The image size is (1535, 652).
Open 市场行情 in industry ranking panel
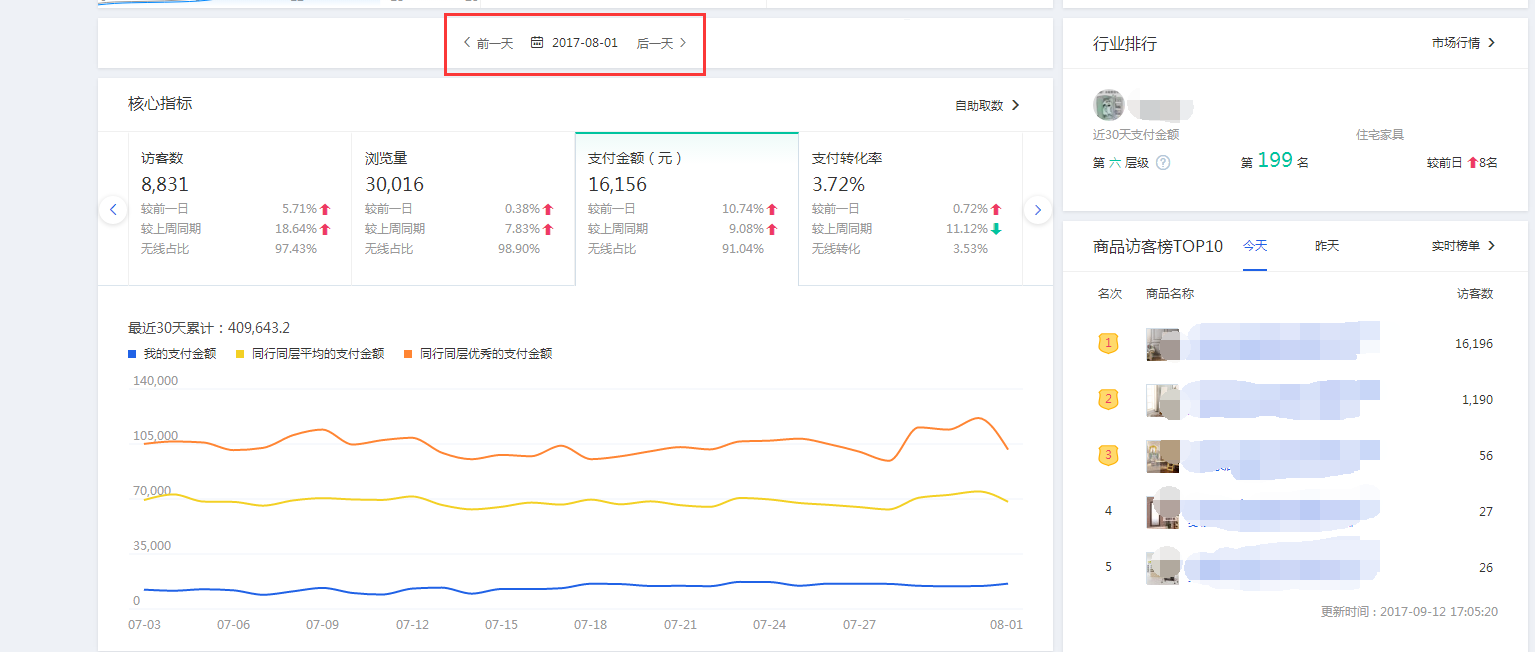pyautogui.click(x=1463, y=43)
